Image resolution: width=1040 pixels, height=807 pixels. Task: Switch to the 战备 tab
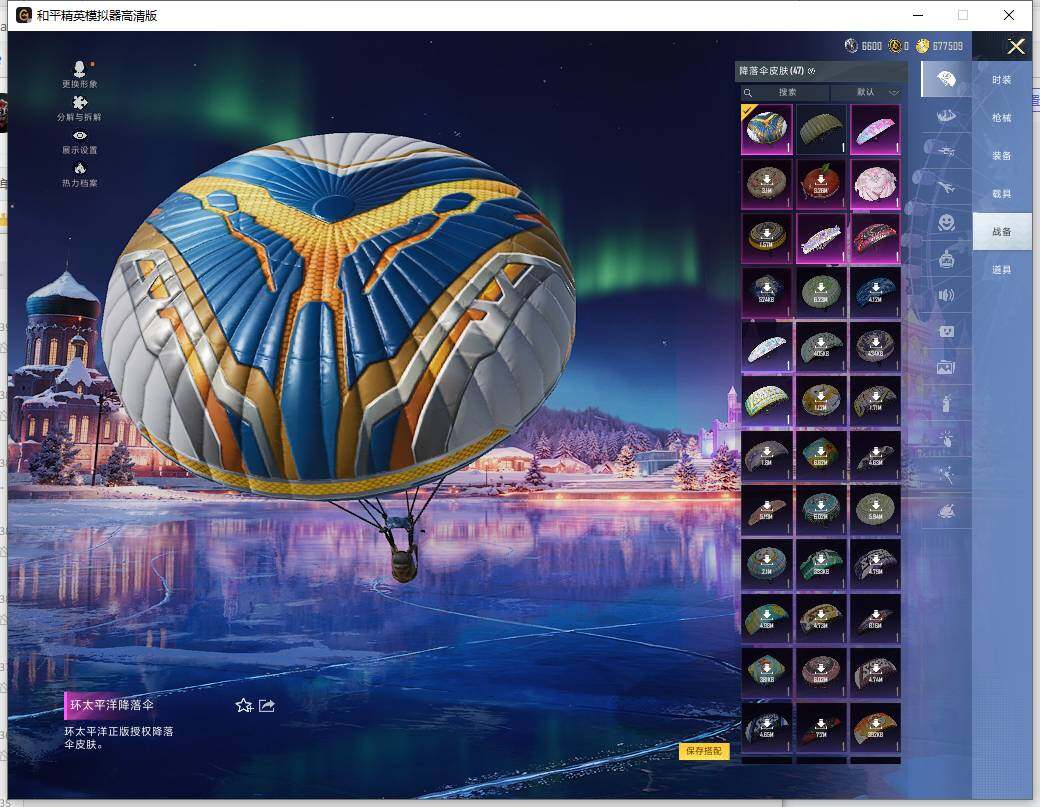click(1002, 231)
